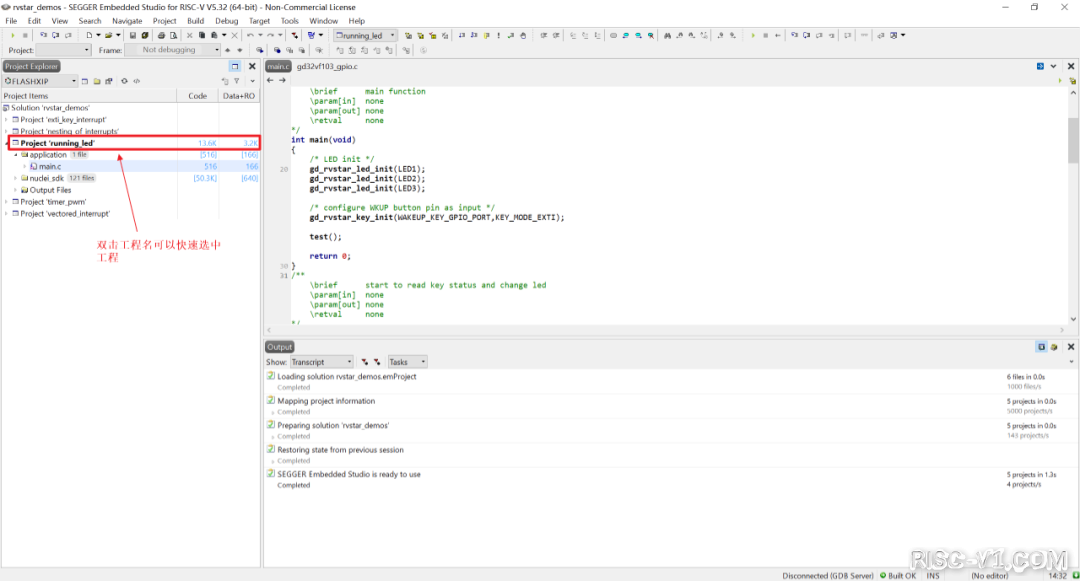The height and width of the screenshot is (581, 1080).
Task: Open the Build menu
Action: tap(196, 21)
